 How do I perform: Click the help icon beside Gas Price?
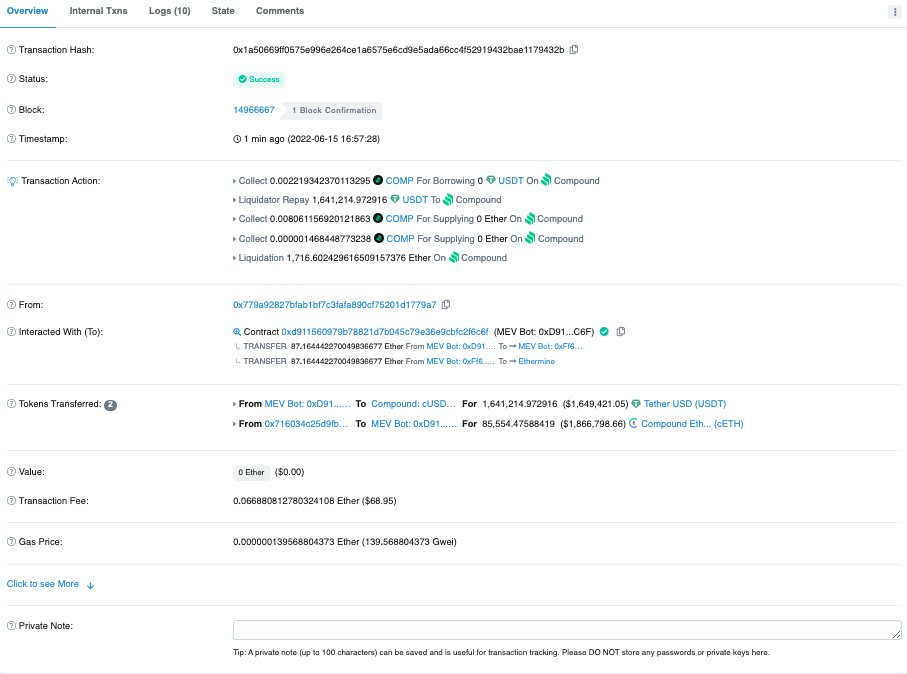(x=11, y=542)
